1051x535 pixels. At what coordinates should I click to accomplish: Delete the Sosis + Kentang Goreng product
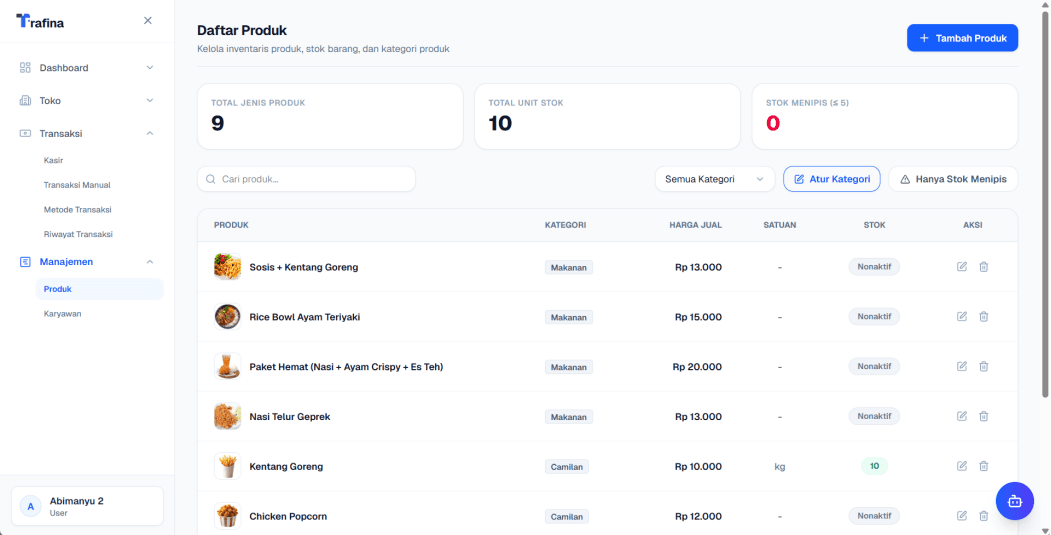983,267
